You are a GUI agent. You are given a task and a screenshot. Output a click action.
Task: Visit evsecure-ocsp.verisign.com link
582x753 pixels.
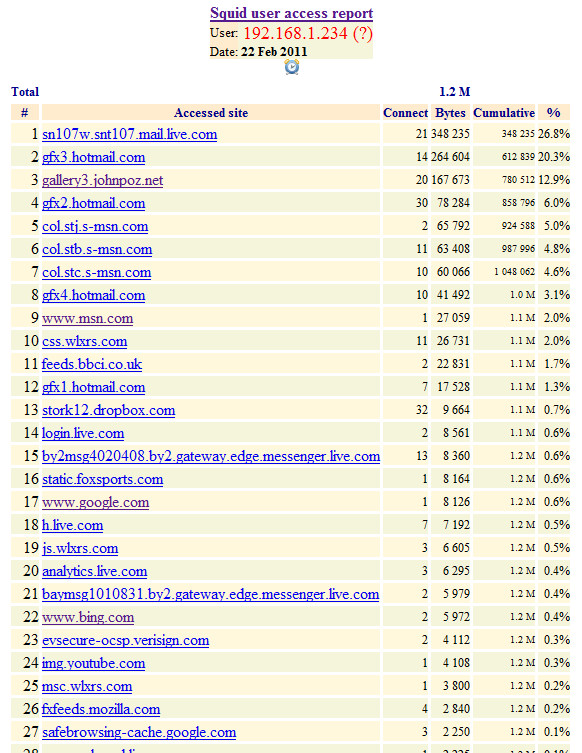tap(126, 641)
